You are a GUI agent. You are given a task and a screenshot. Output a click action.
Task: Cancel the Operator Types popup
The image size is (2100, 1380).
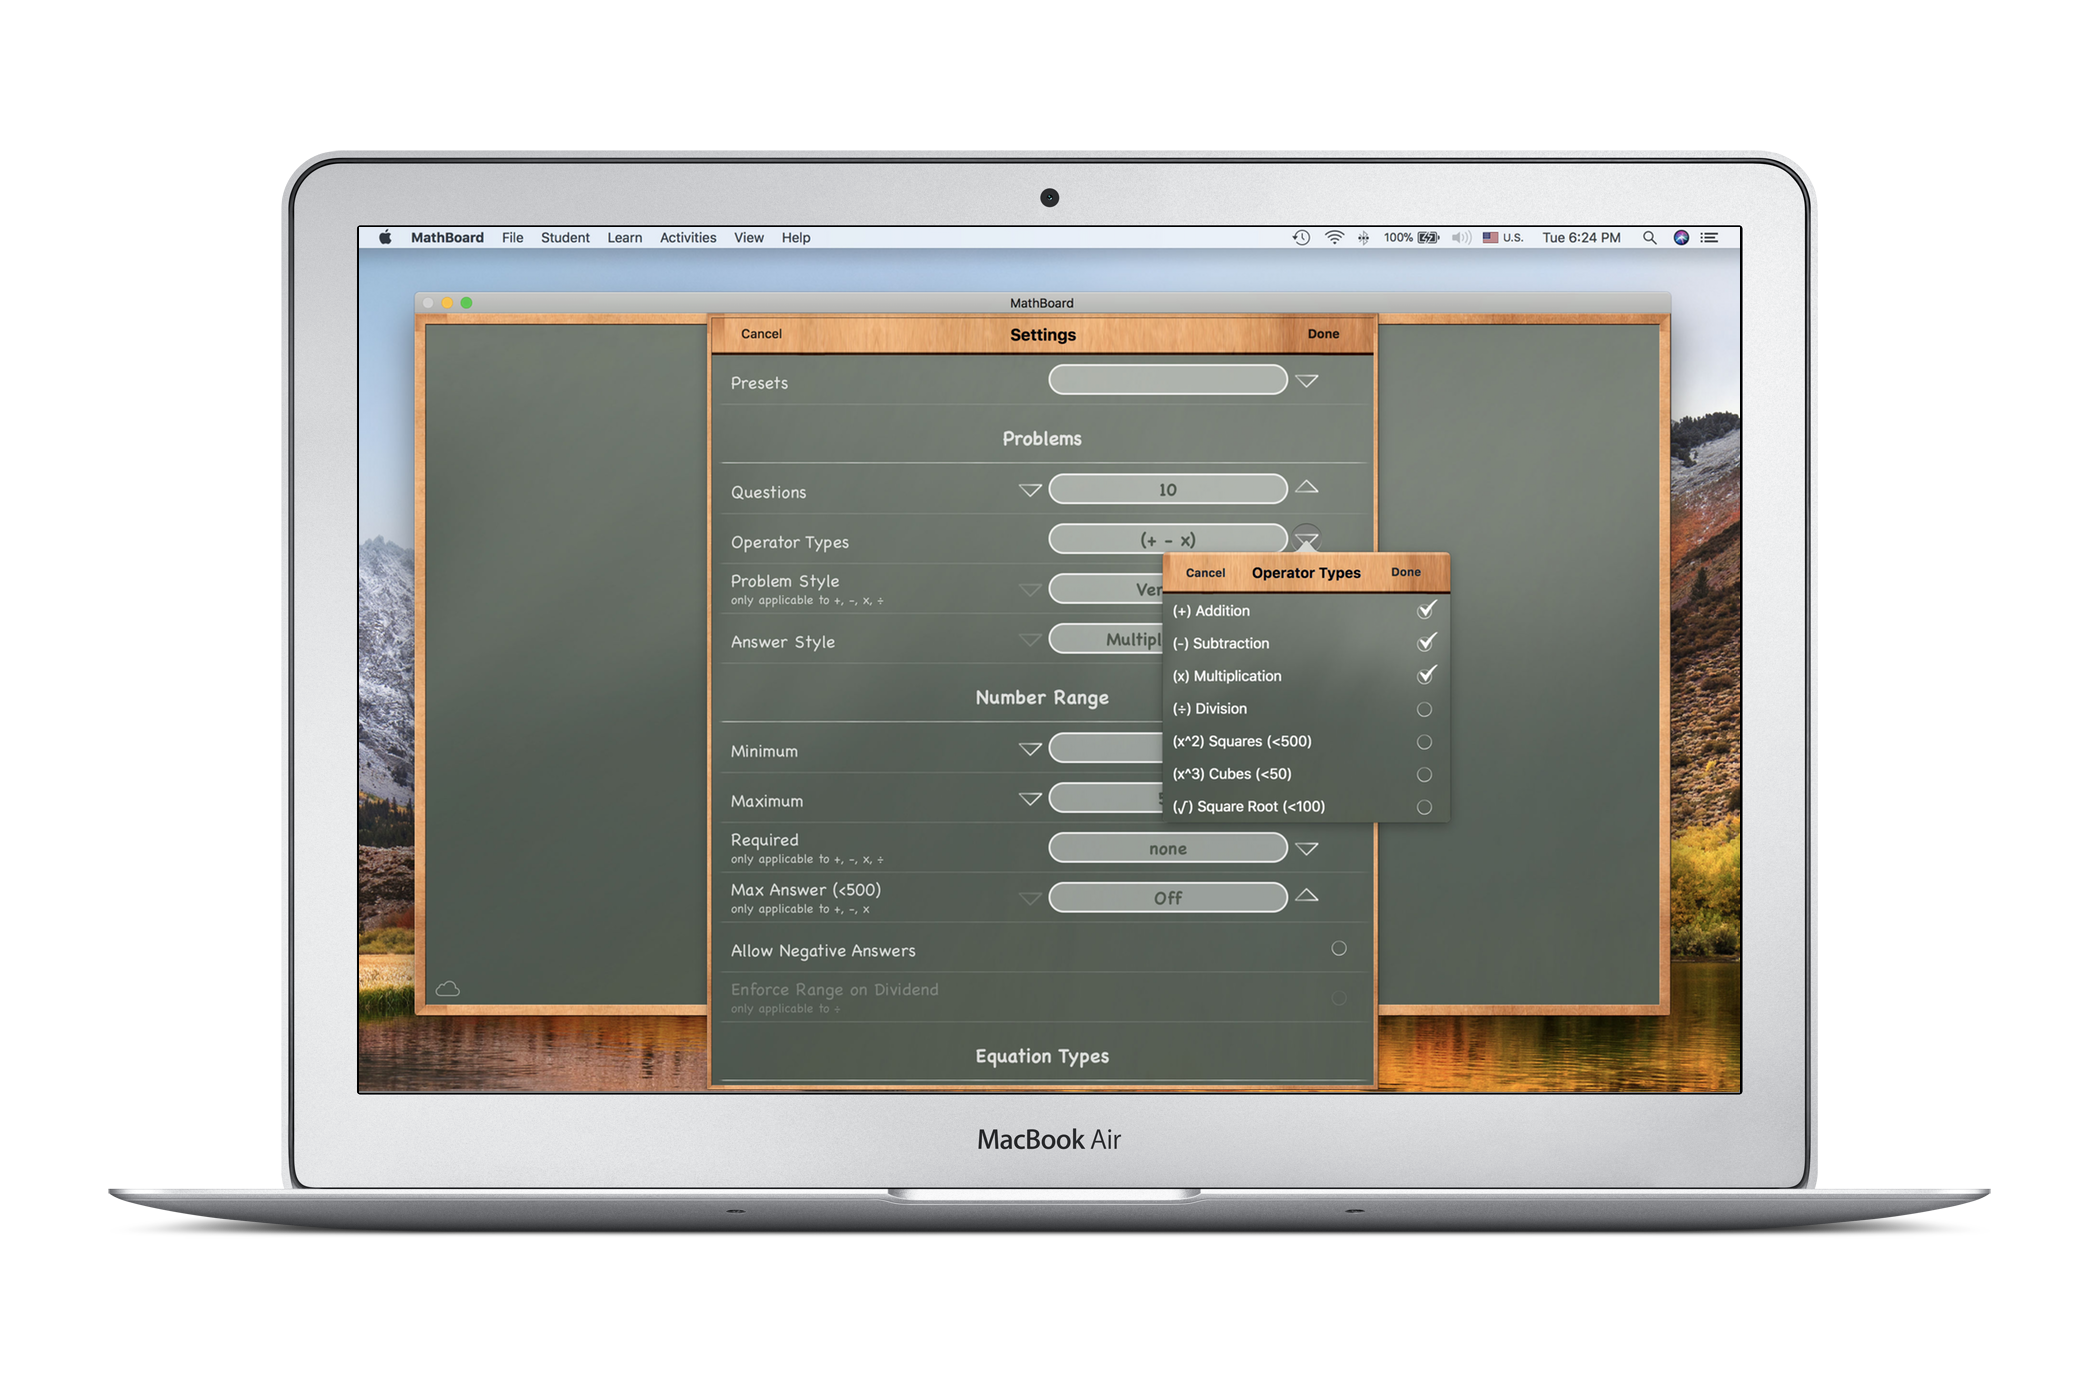click(1205, 573)
